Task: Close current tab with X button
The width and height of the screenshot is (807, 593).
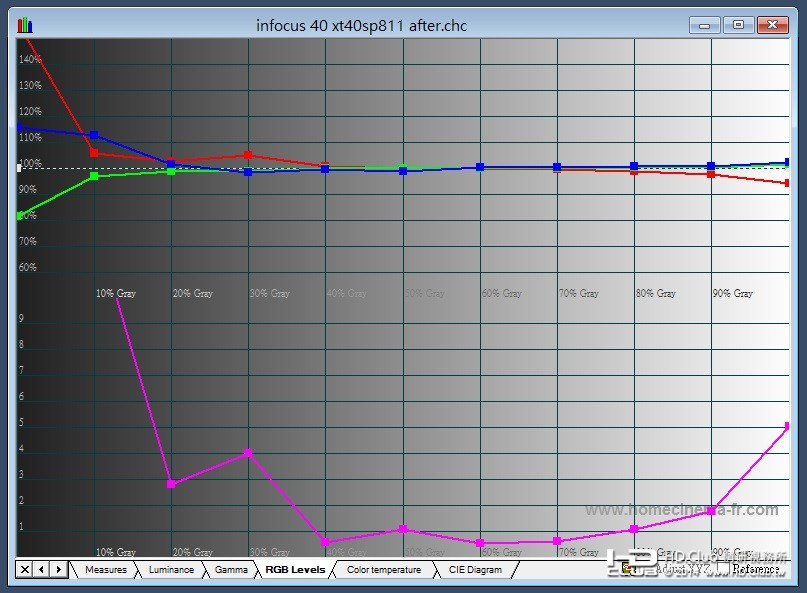Action: 25,569
